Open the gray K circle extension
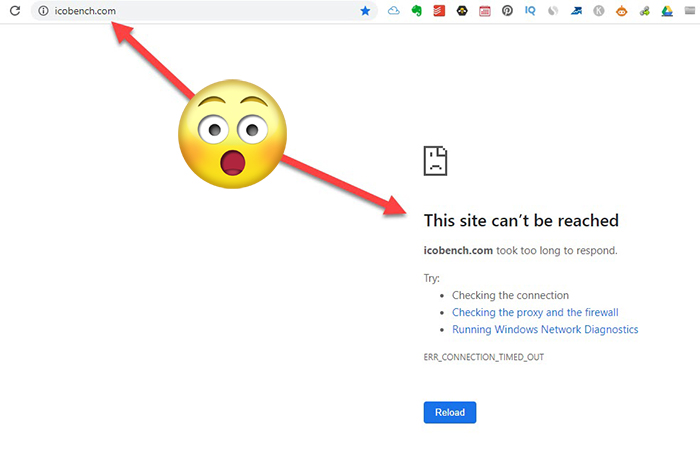Viewport: 700px width, 452px height. pos(599,11)
